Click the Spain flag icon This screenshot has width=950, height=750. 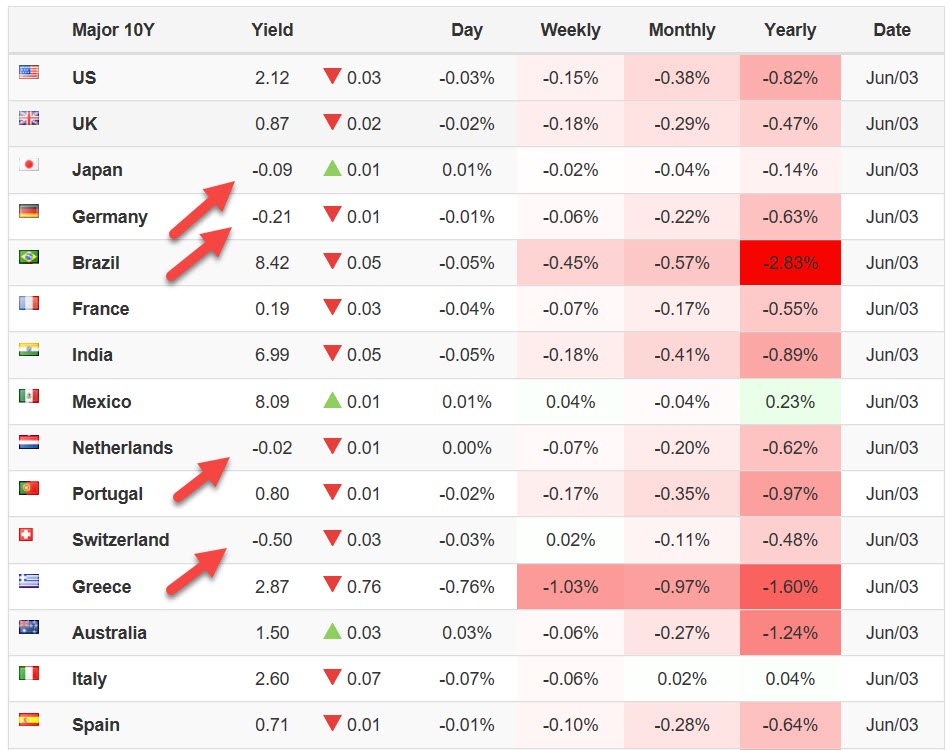coord(29,720)
